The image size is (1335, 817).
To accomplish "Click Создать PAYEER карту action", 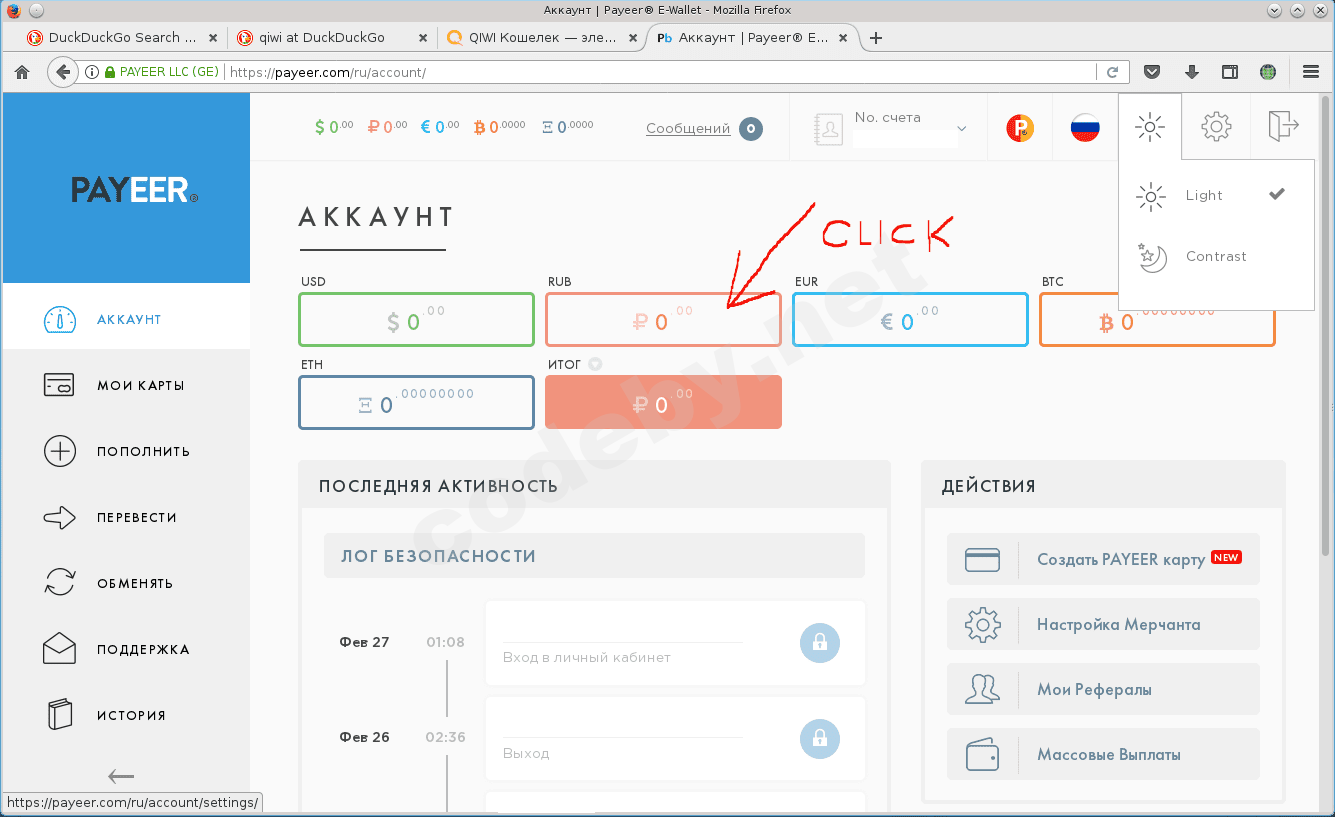I will 1103,559.
